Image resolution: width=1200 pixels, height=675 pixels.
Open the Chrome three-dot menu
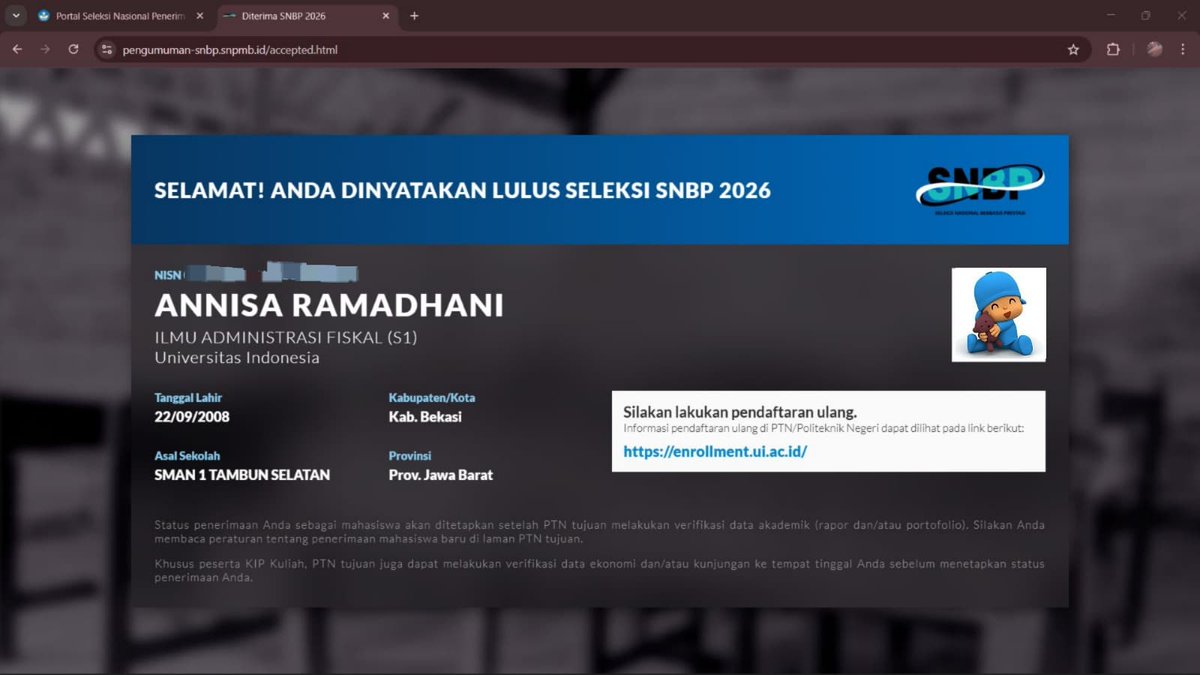coord(1184,49)
